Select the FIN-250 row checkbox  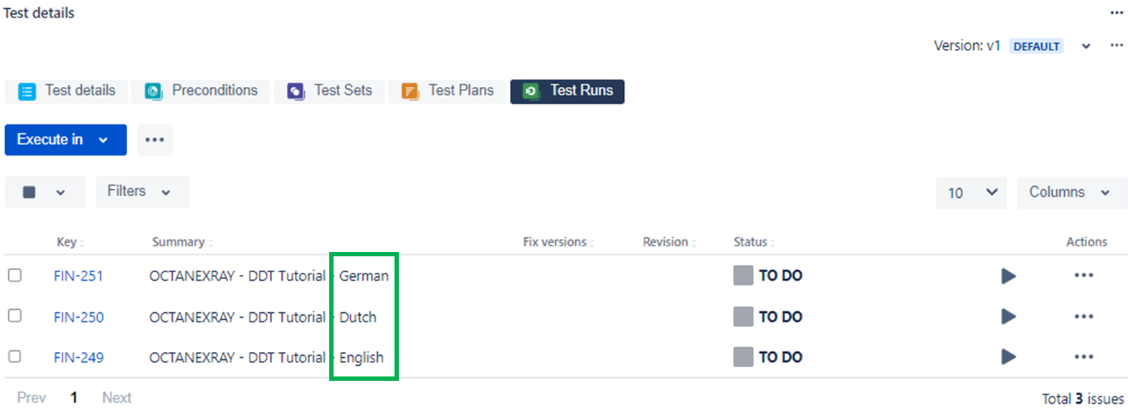[14, 315]
